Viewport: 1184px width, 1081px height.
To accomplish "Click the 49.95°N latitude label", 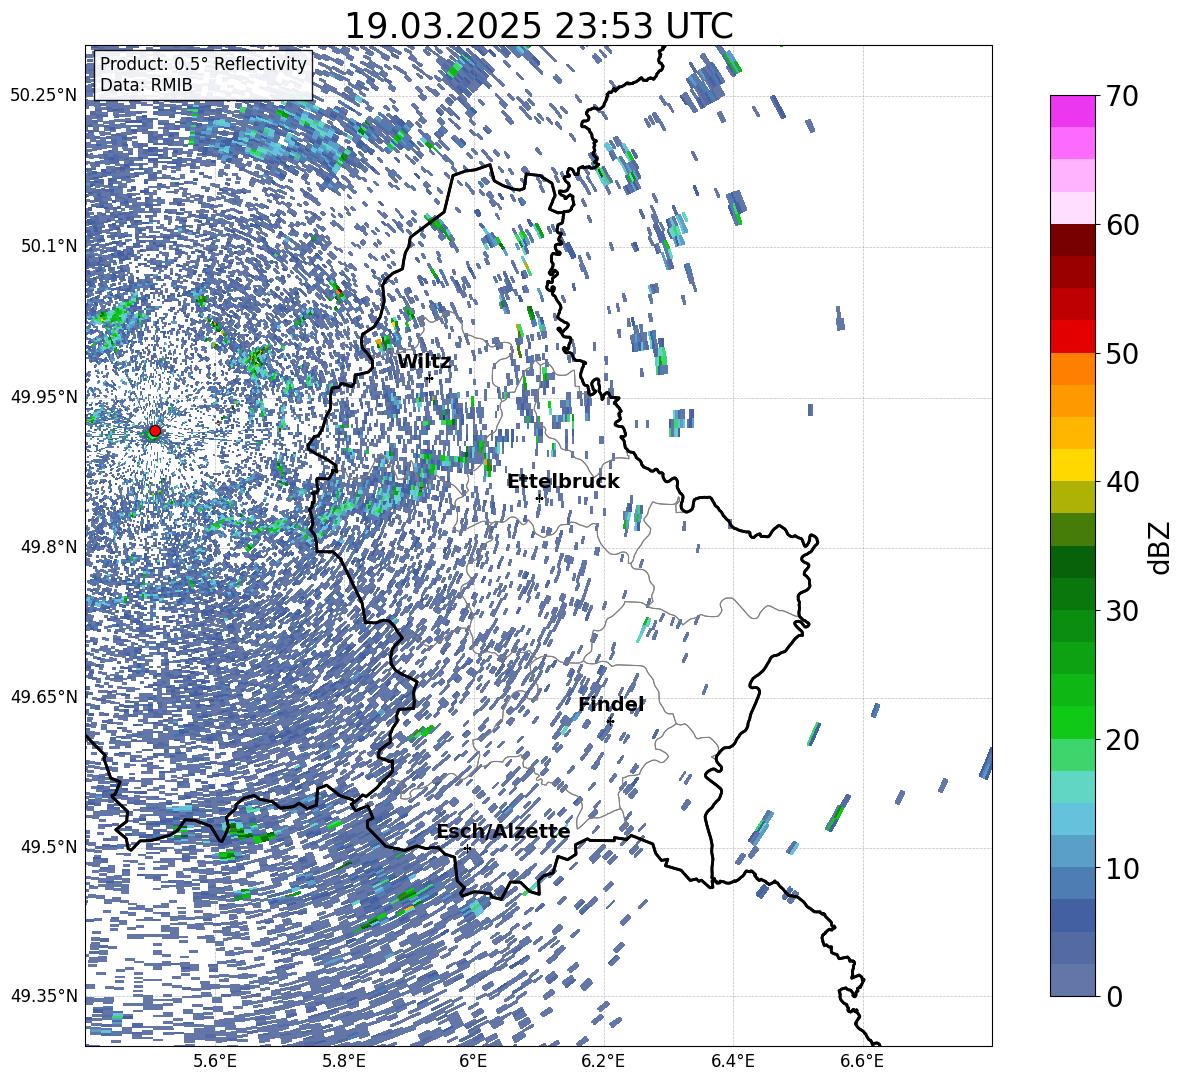I will [x=44, y=397].
